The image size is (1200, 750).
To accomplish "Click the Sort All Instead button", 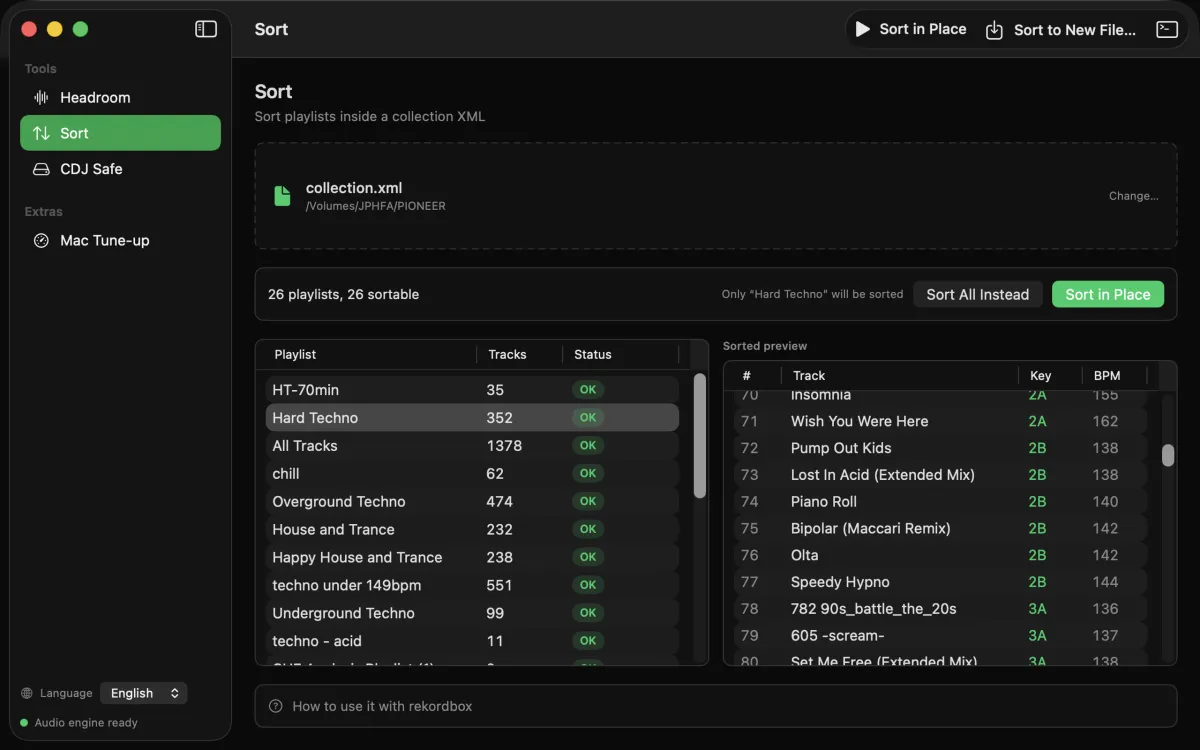I will coord(977,294).
